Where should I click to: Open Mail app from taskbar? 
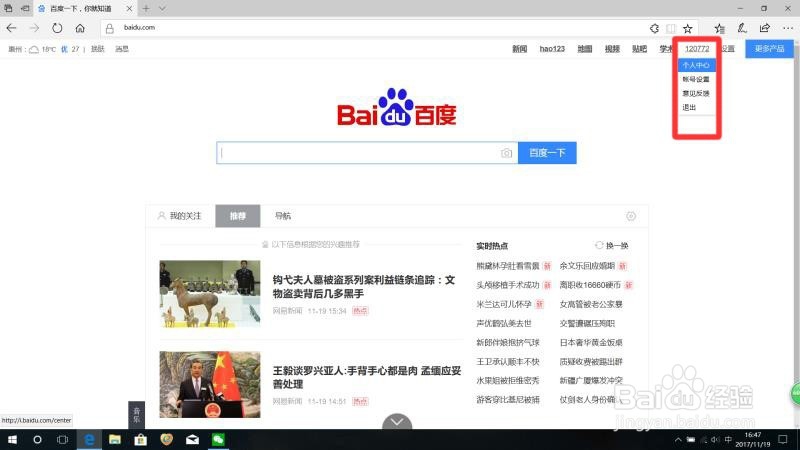pos(192,440)
